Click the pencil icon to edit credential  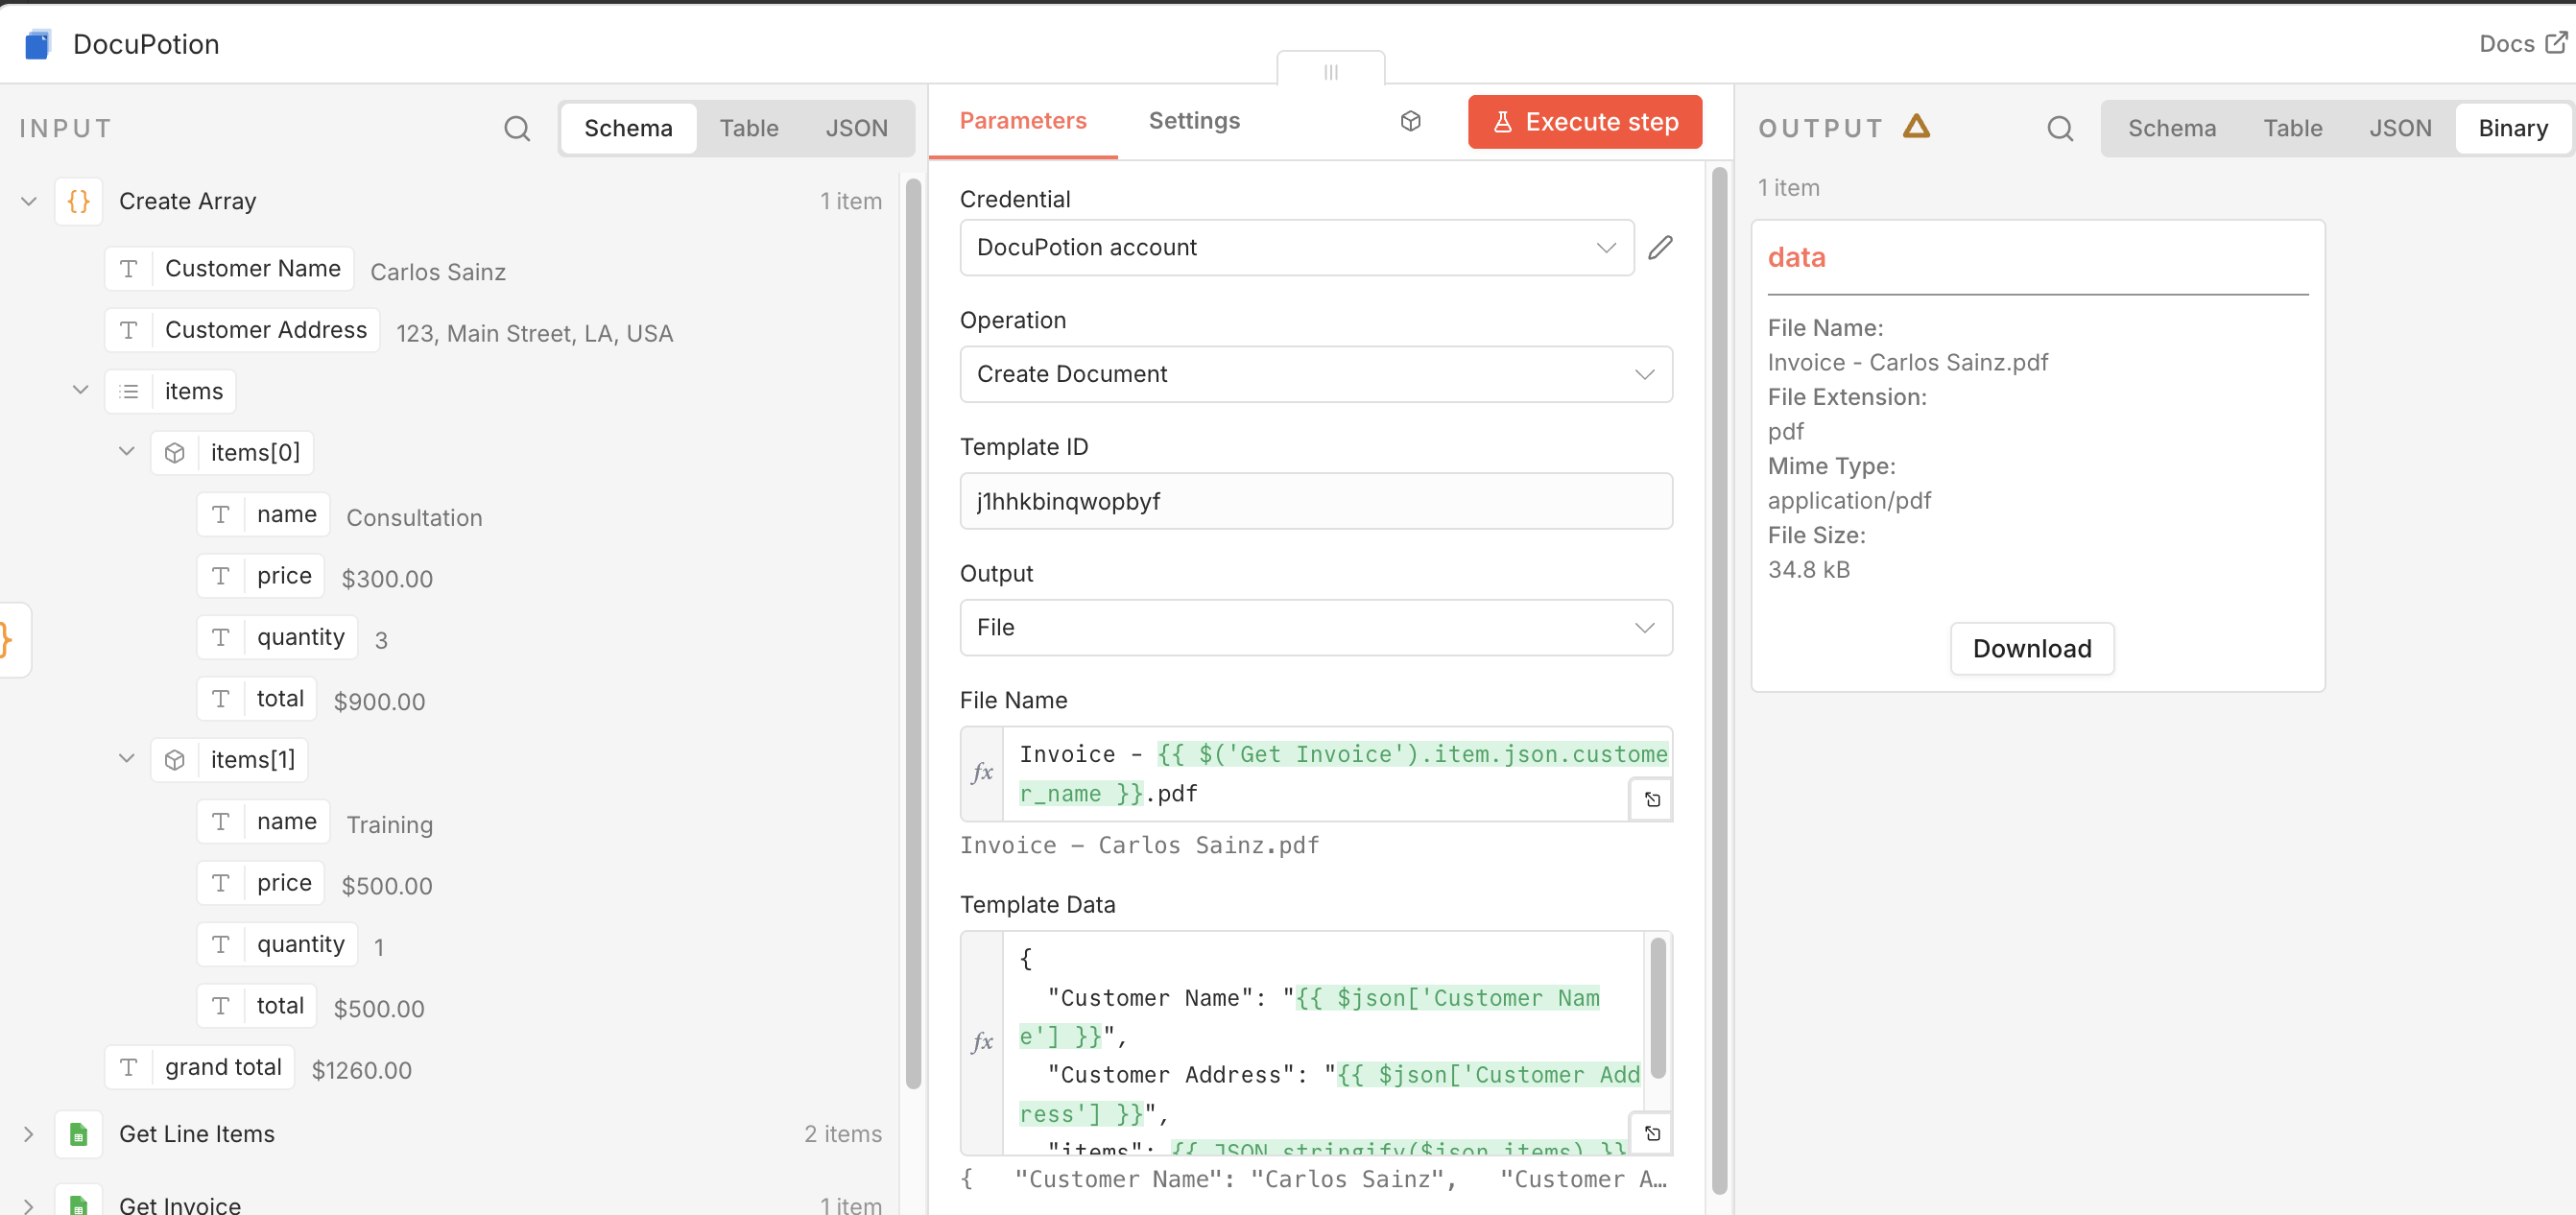pyautogui.click(x=1660, y=247)
